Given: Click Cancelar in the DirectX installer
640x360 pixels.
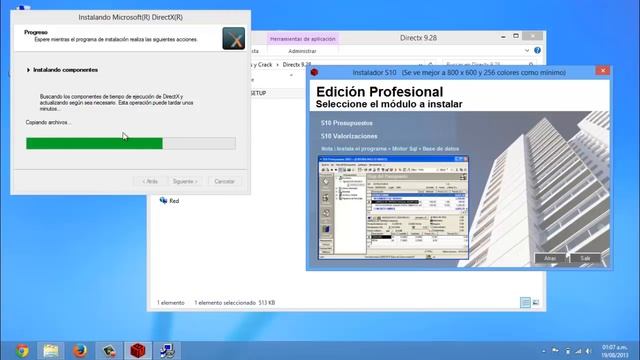Looking at the screenshot, I should pos(224,181).
